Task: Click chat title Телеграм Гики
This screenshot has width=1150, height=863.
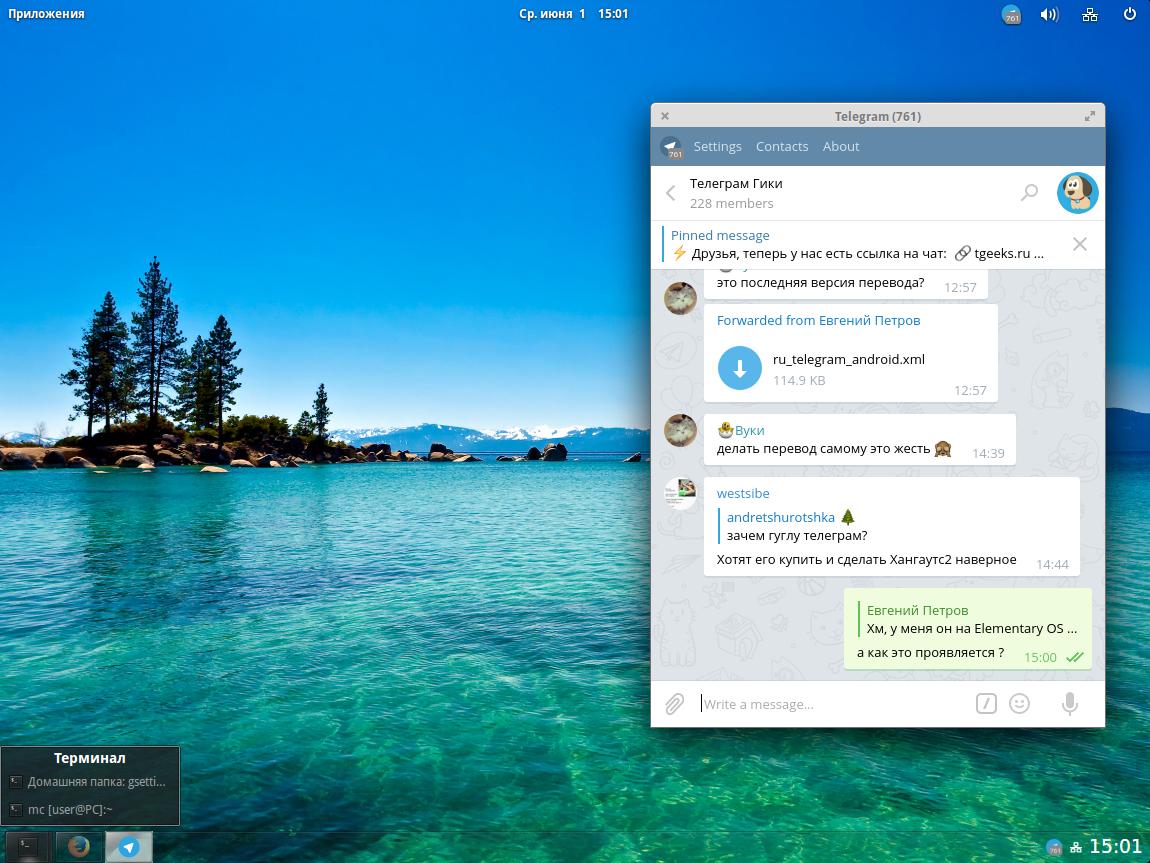Action: point(736,183)
